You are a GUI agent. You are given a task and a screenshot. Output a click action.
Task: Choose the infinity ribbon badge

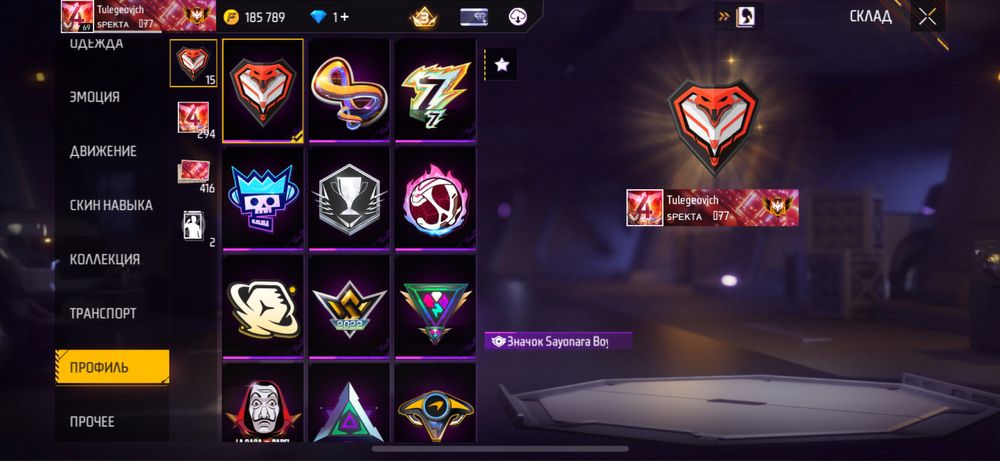point(349,91)
